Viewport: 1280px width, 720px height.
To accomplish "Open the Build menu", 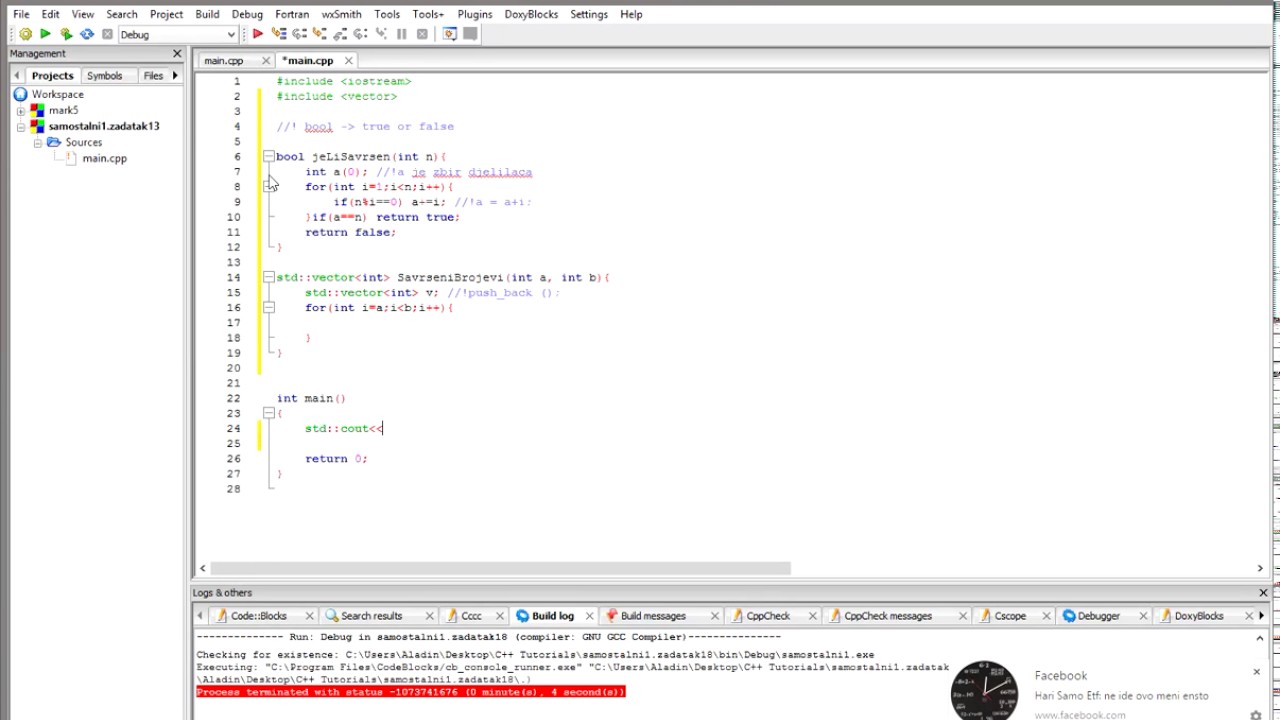I will [207, 14].
